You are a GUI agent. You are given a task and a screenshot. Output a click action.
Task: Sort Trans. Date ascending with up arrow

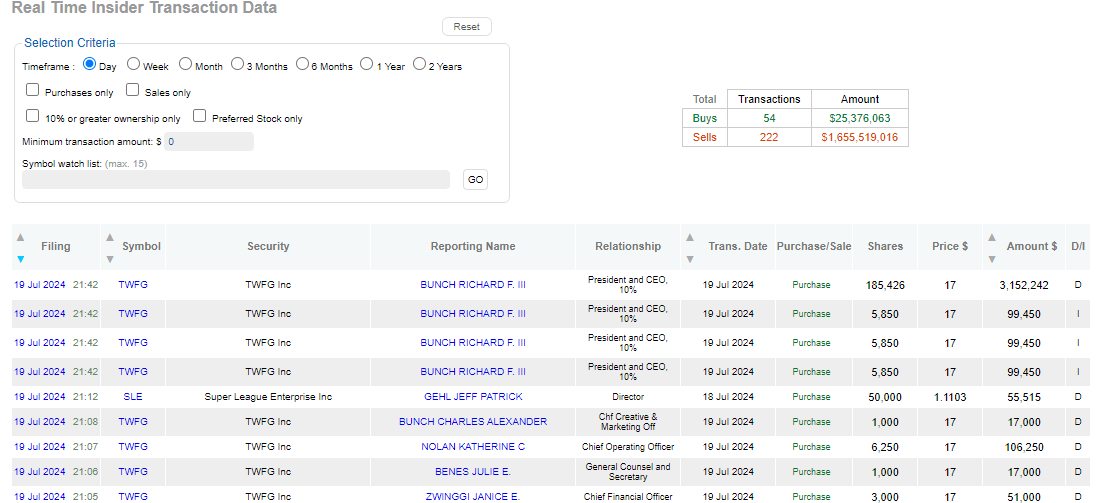[690, 237]
